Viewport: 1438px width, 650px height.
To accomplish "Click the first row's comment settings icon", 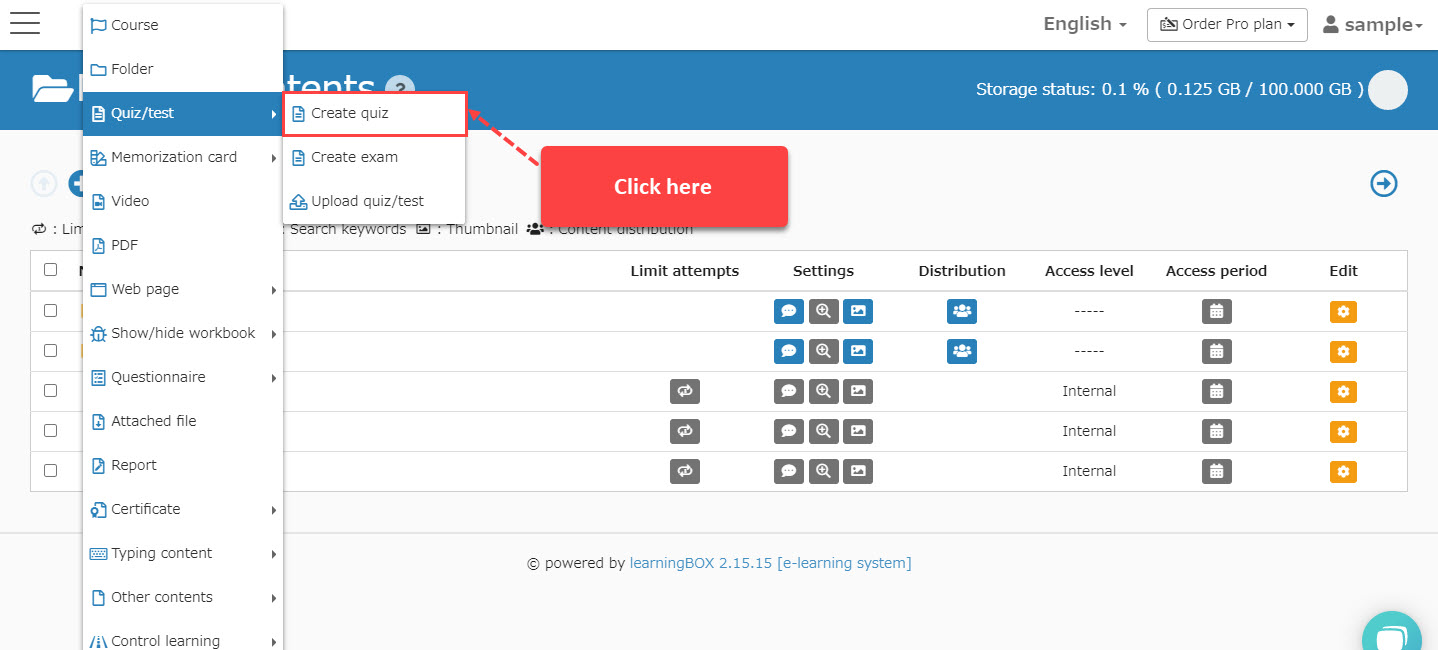I will coord(788,311).
